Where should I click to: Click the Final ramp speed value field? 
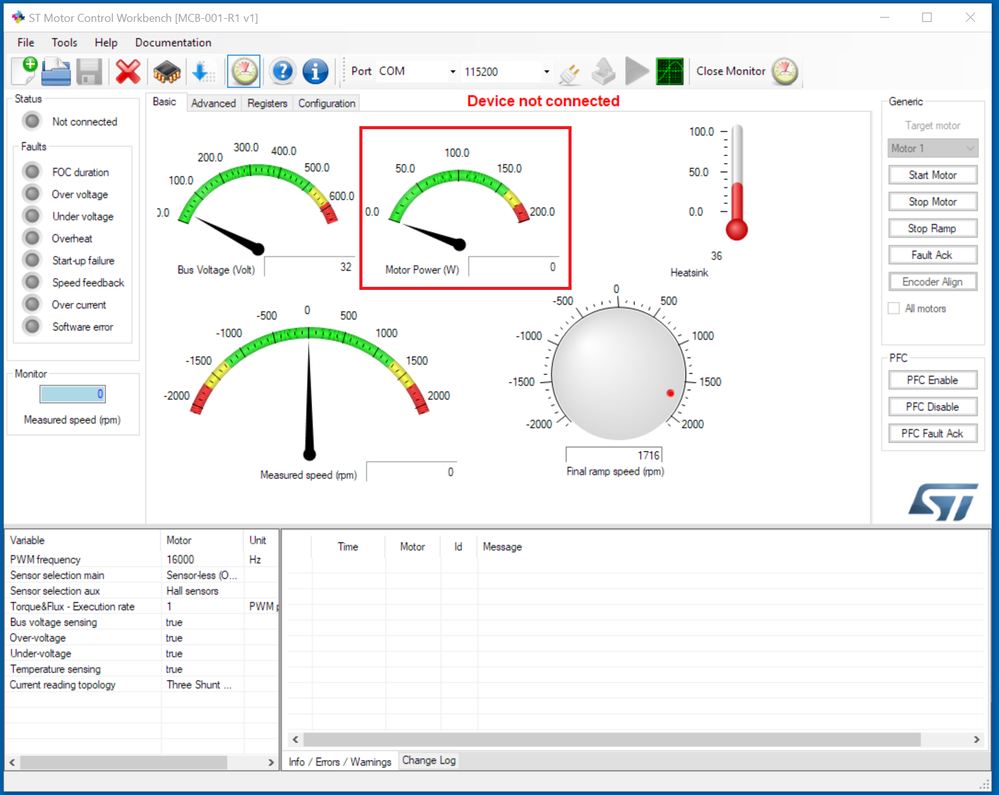(614, 455)
